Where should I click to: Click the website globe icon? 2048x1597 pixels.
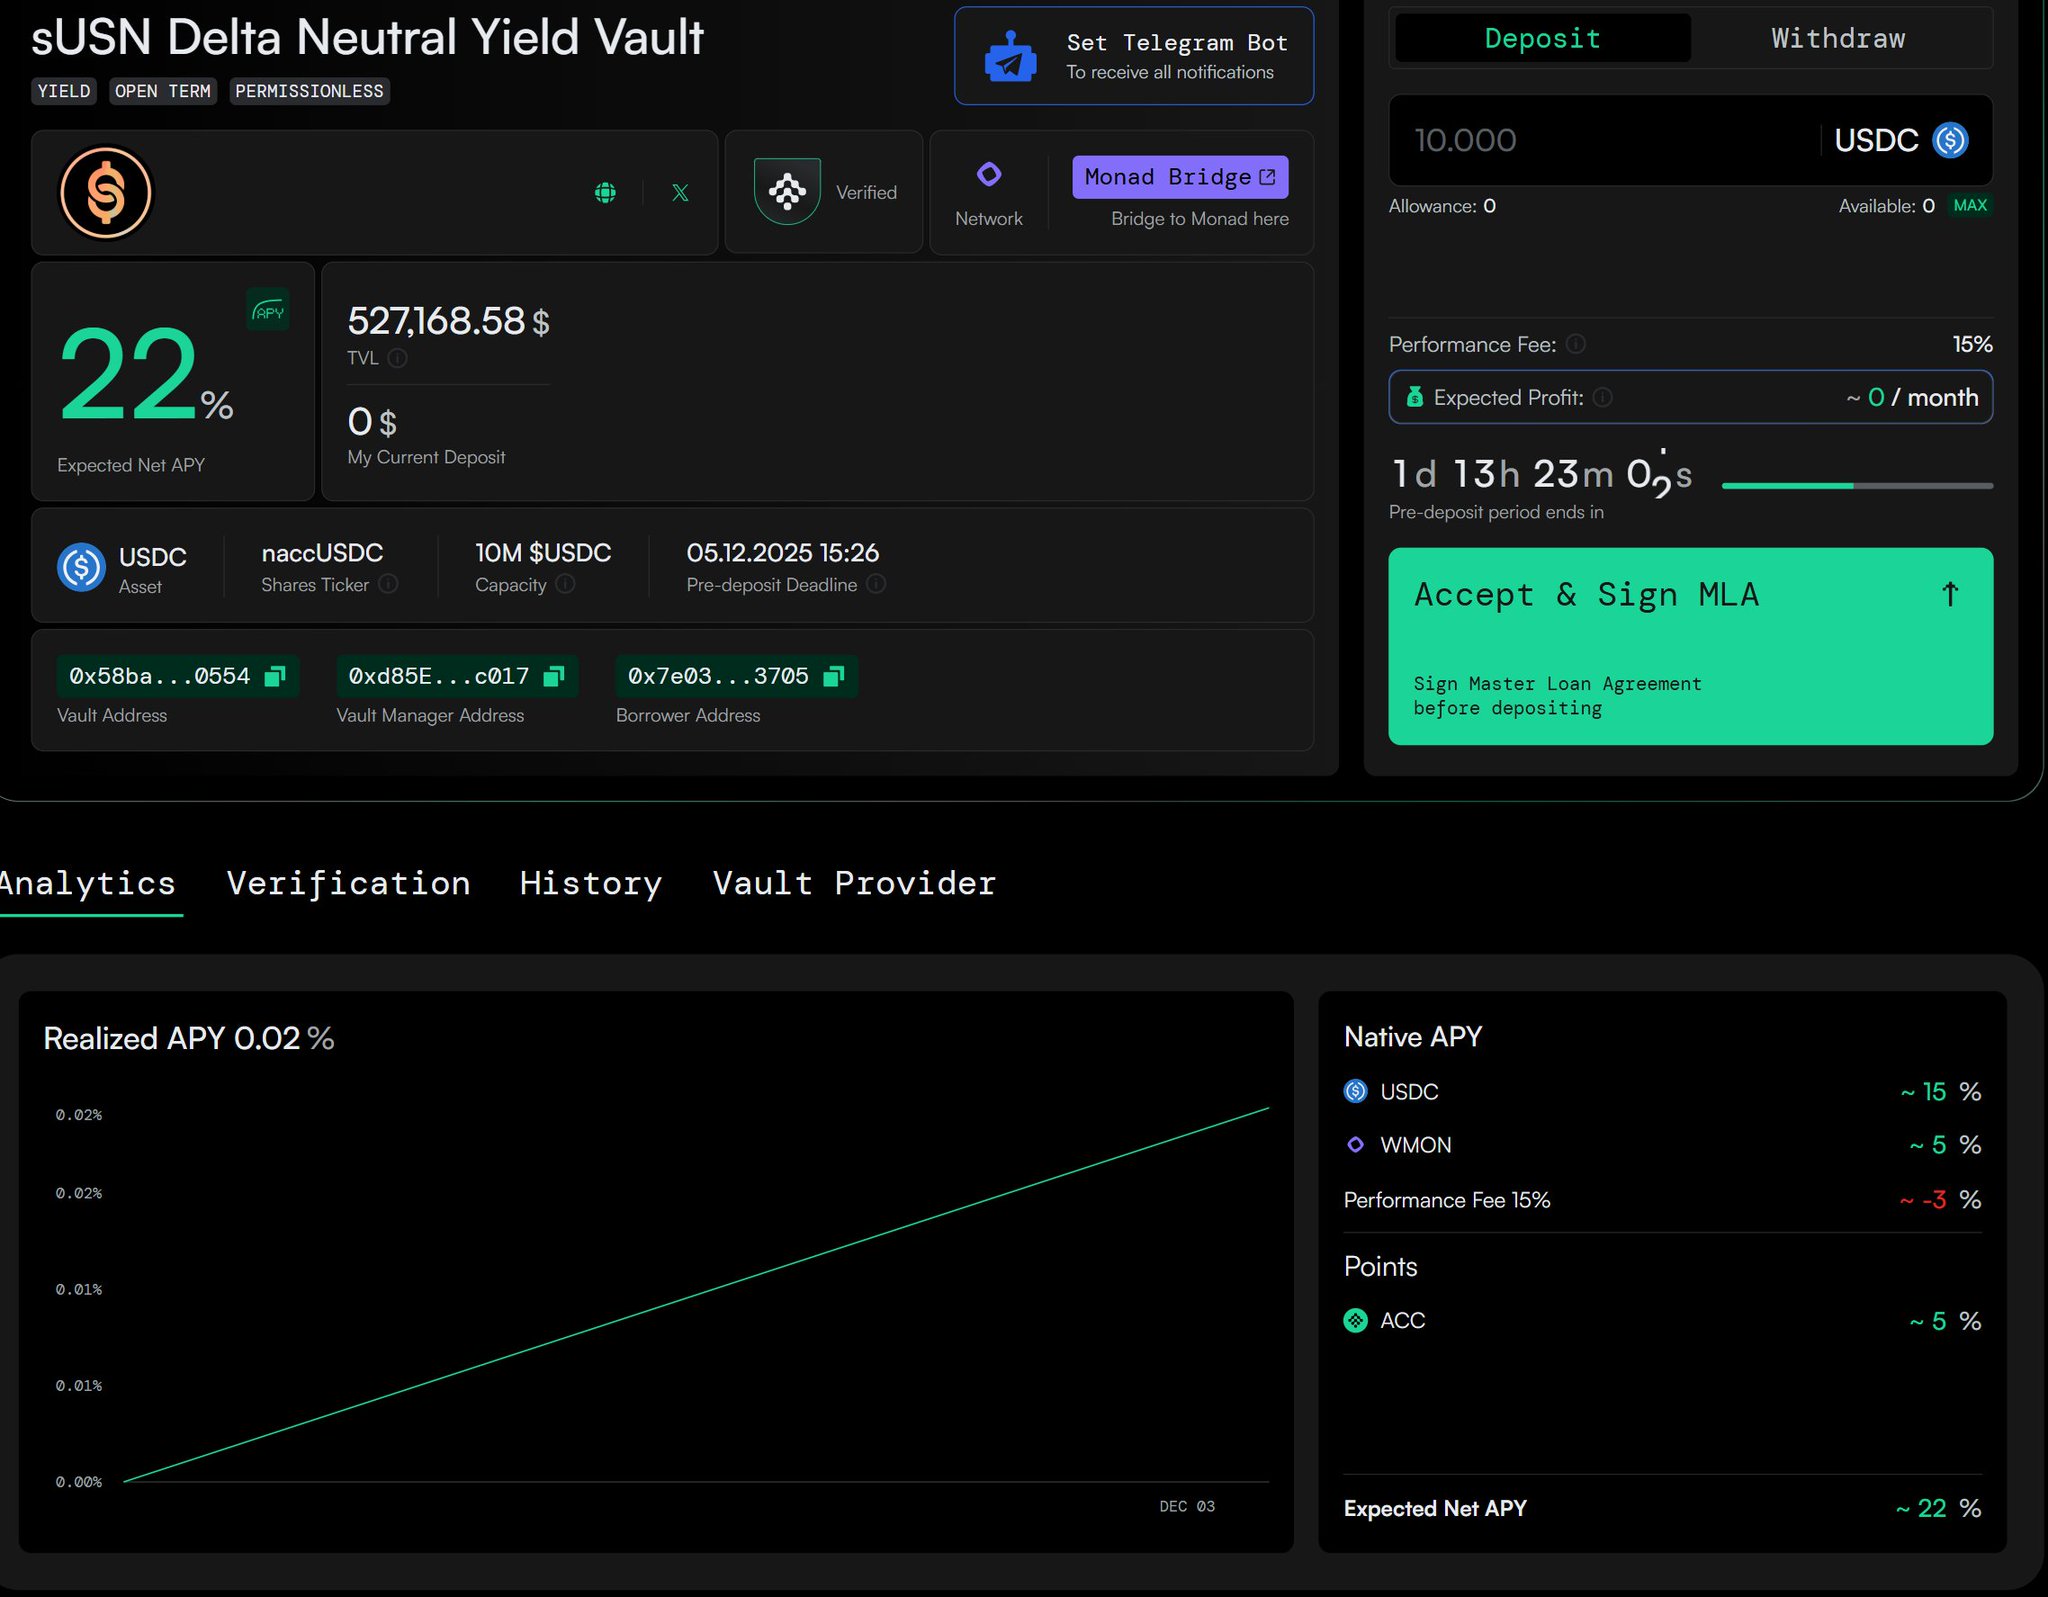pyautogui.click(x=605, y=193)
